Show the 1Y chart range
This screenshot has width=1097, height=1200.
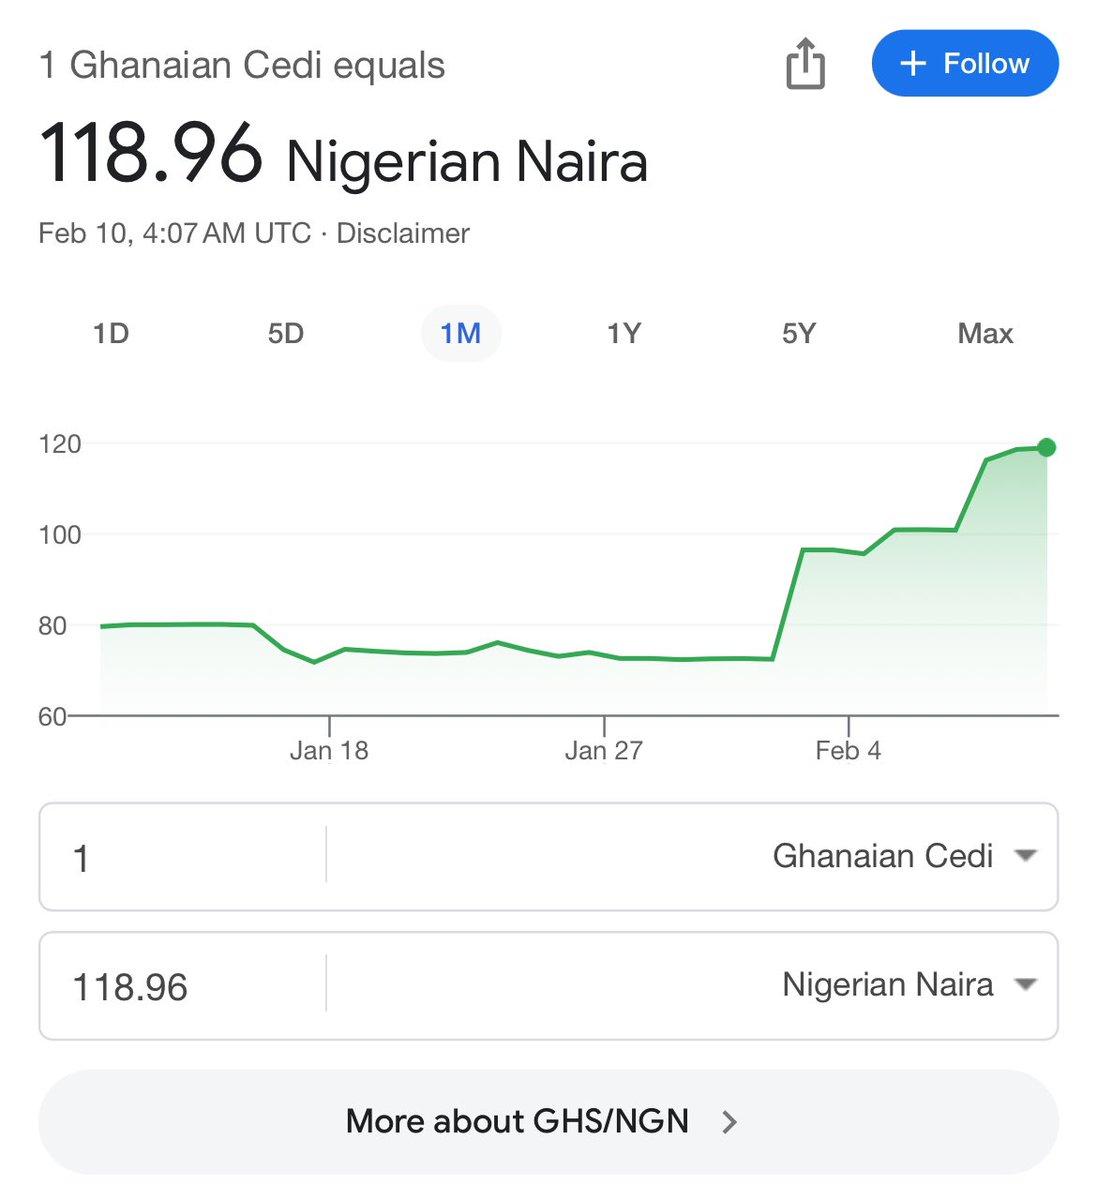tap(624, 333)
